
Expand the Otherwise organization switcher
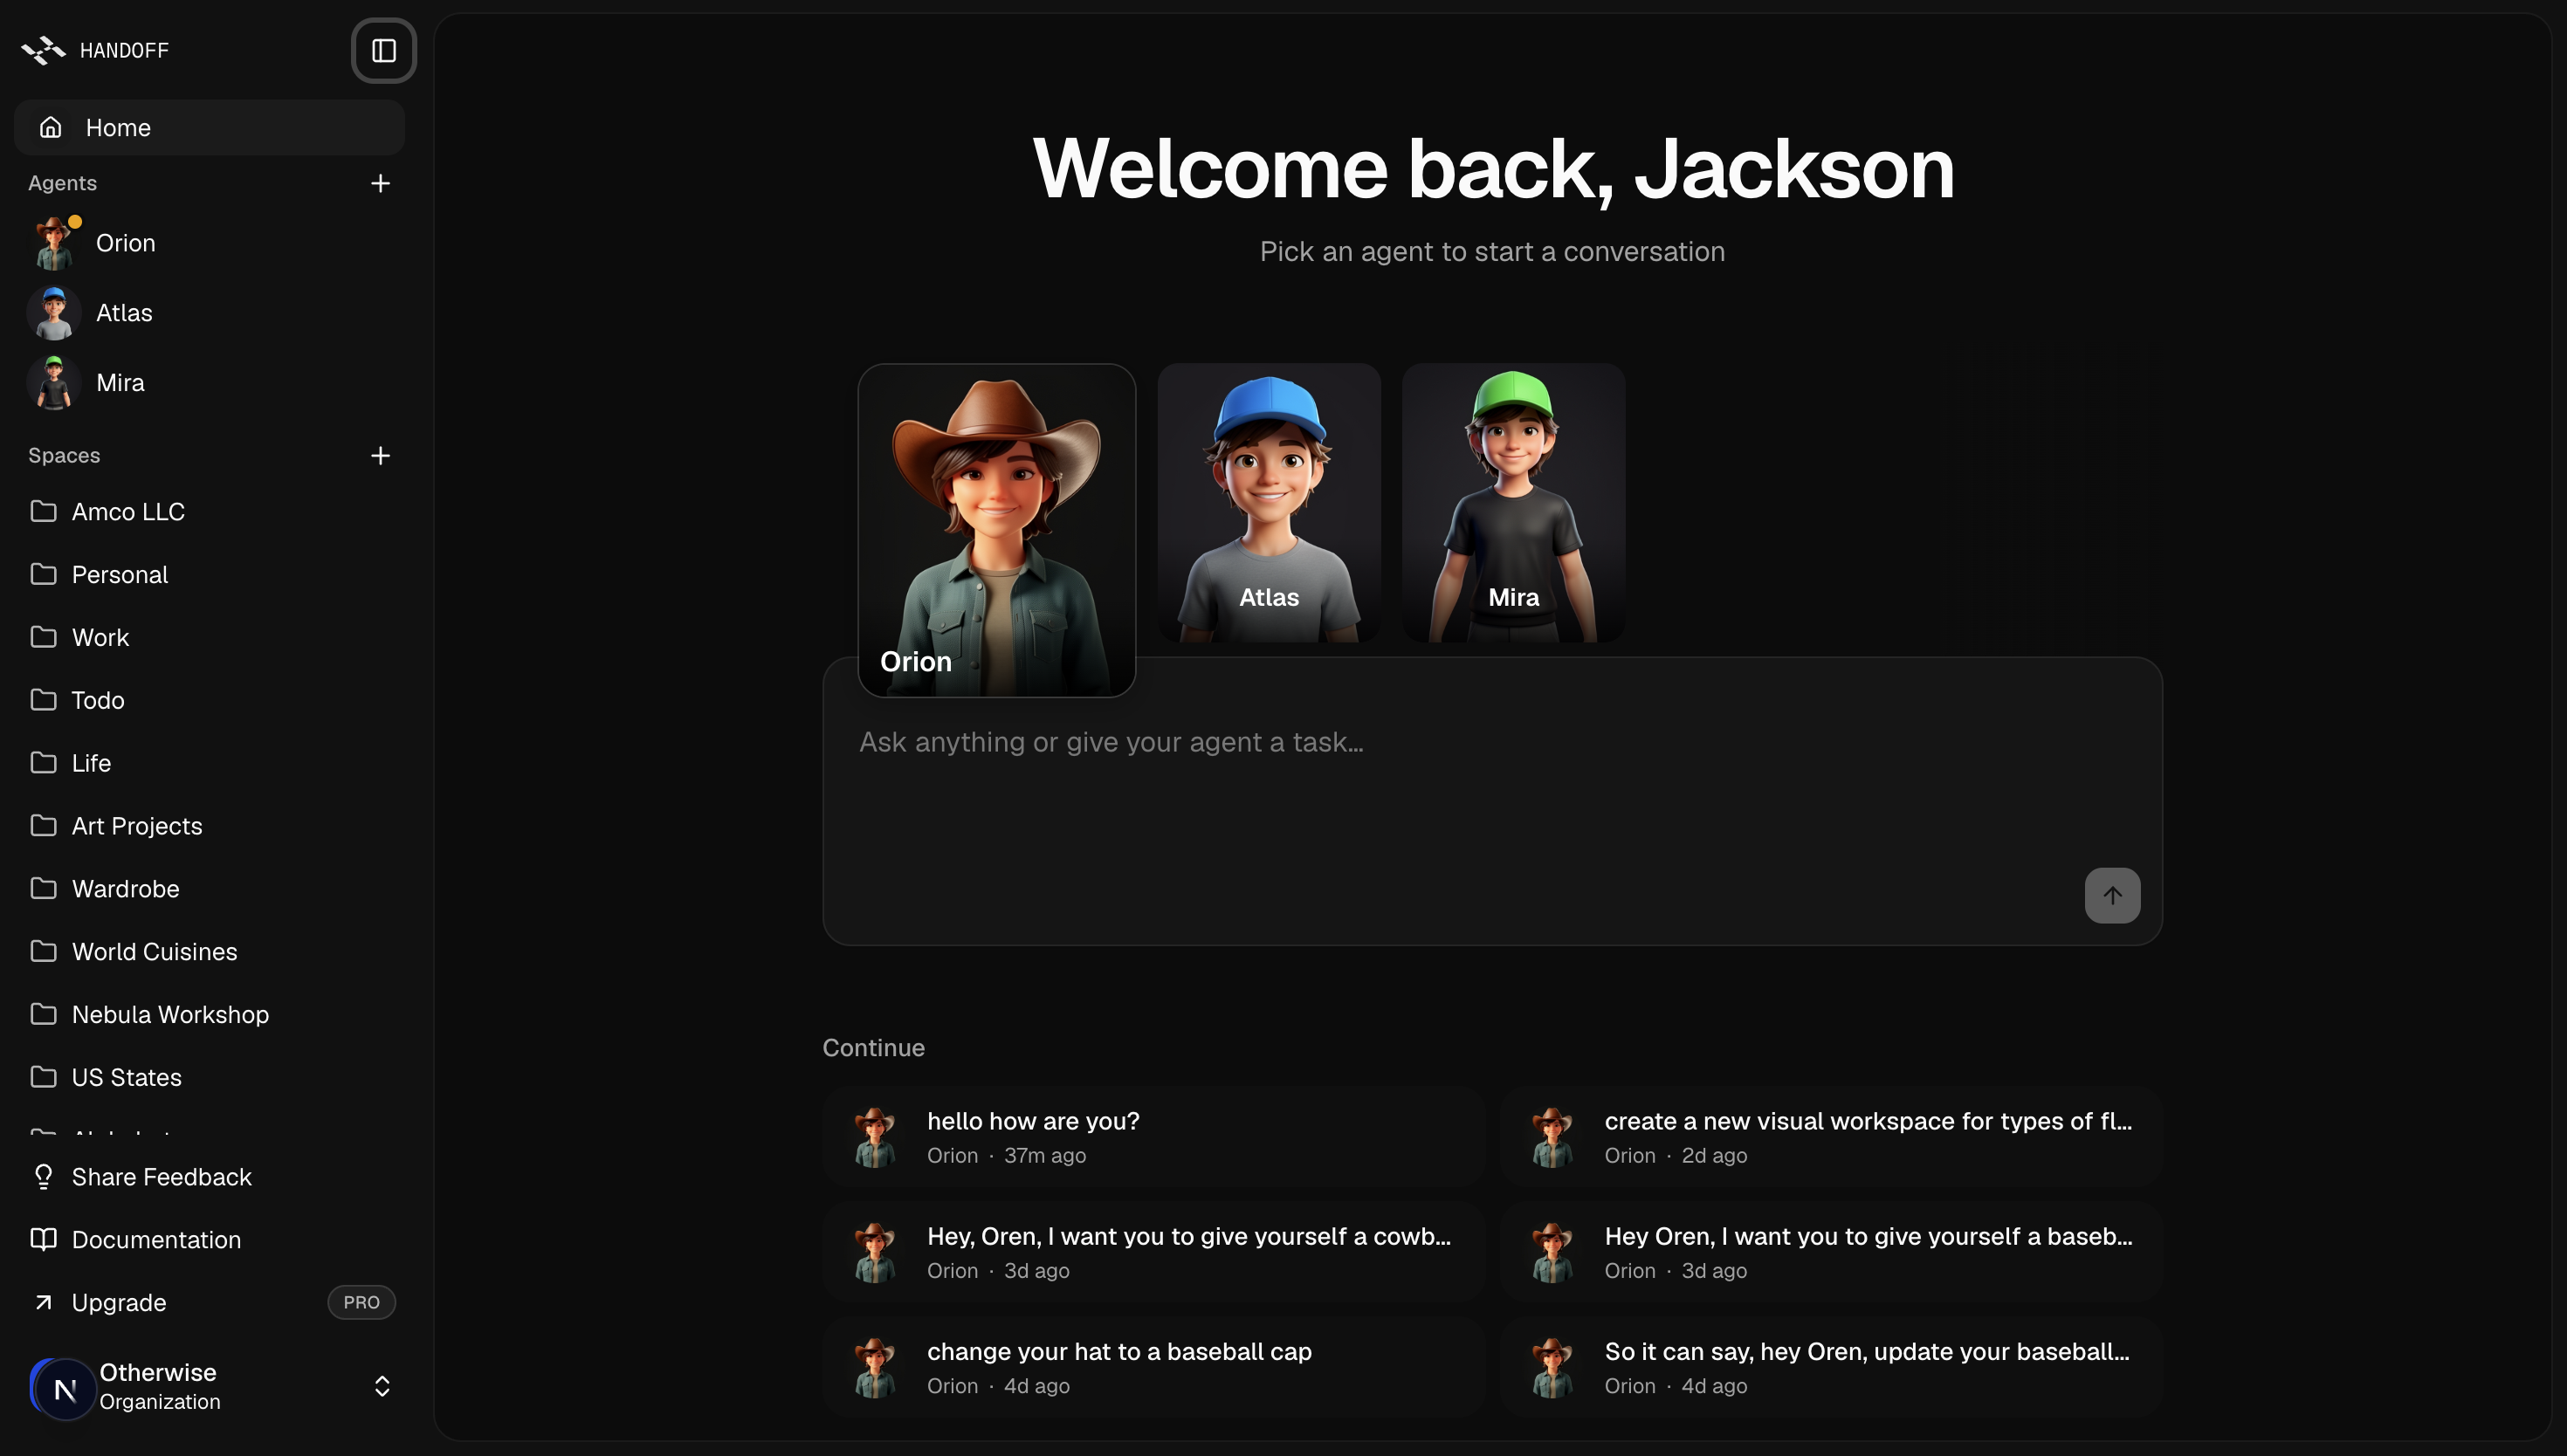(382, 1386)
